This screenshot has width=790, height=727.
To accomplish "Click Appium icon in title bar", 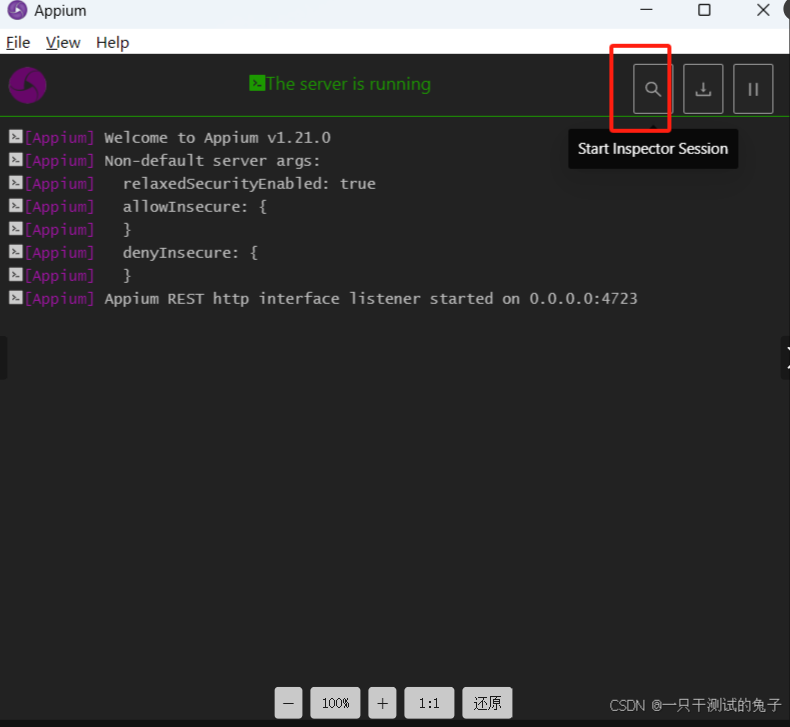I will point(17,11).
